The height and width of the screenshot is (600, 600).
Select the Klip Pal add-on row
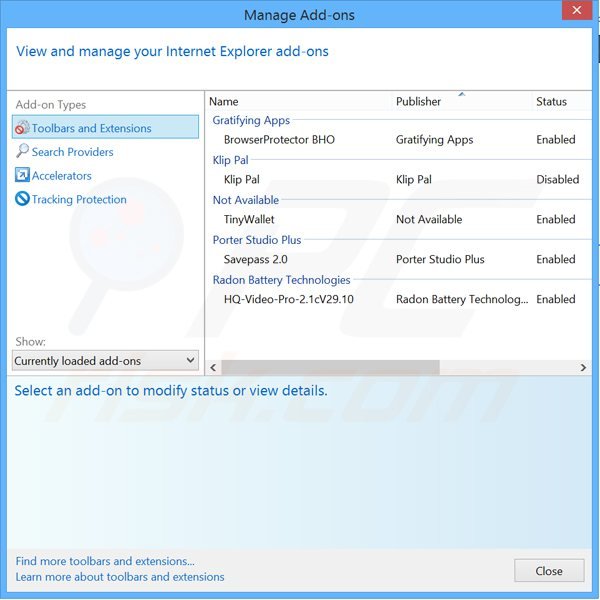242,180
